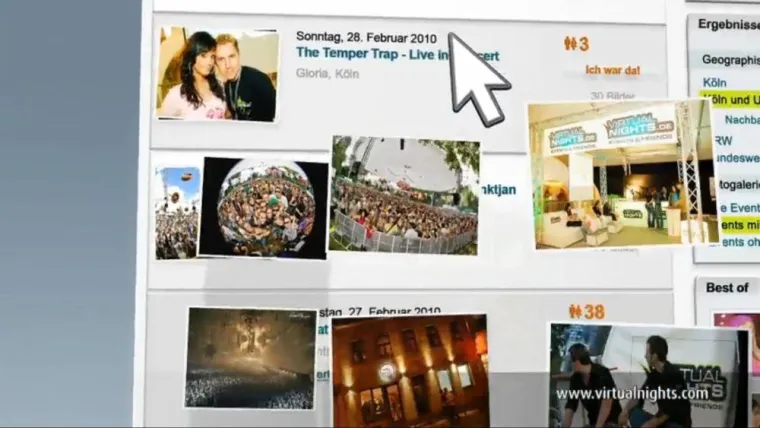The height and width of the screenshot is (428, 760).
Task: Click the Virtual Nights booth photo
Action: (622, 173)
